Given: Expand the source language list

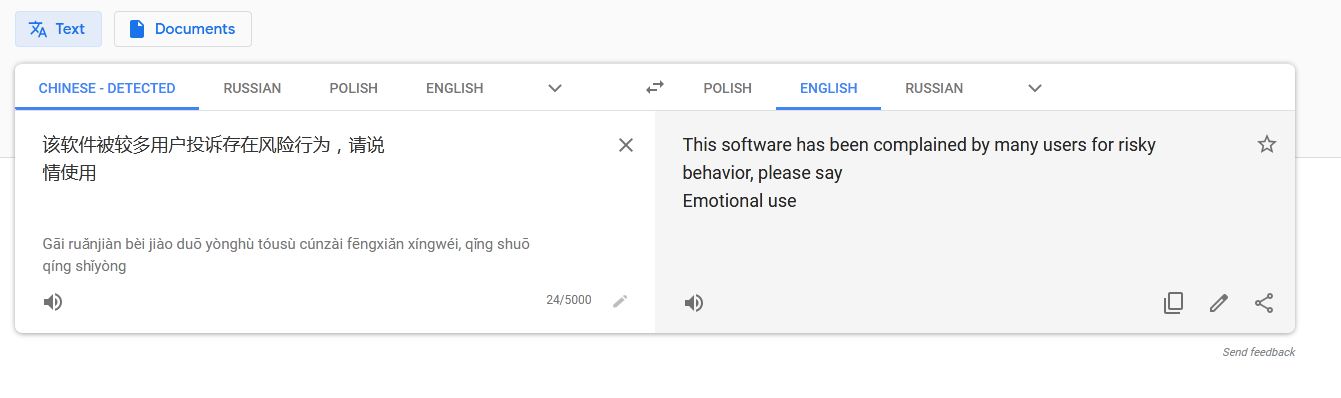Looking at the screenshot, I should click(x=555, y=88).
